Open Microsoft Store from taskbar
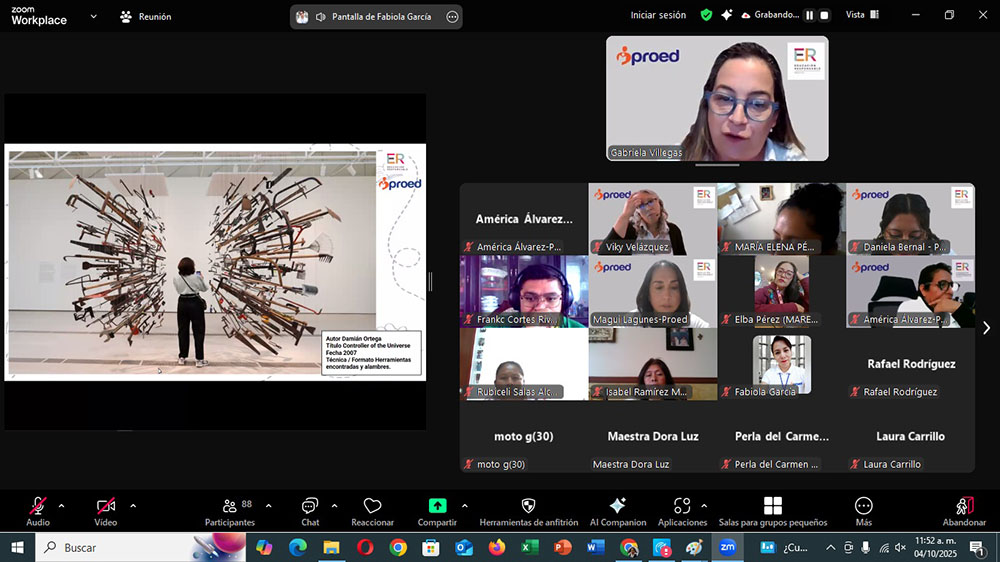This screenshot has width=1000, height=562. pos(431,547)
